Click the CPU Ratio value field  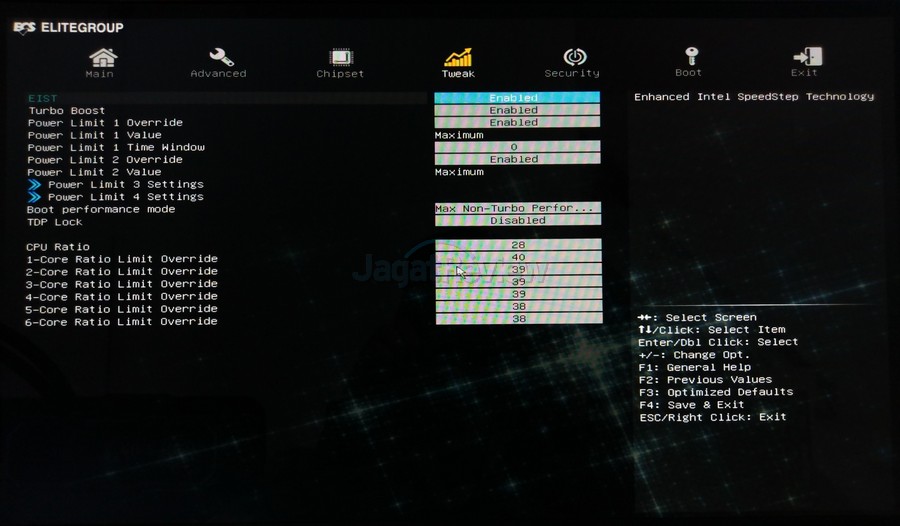coord(518,245)
